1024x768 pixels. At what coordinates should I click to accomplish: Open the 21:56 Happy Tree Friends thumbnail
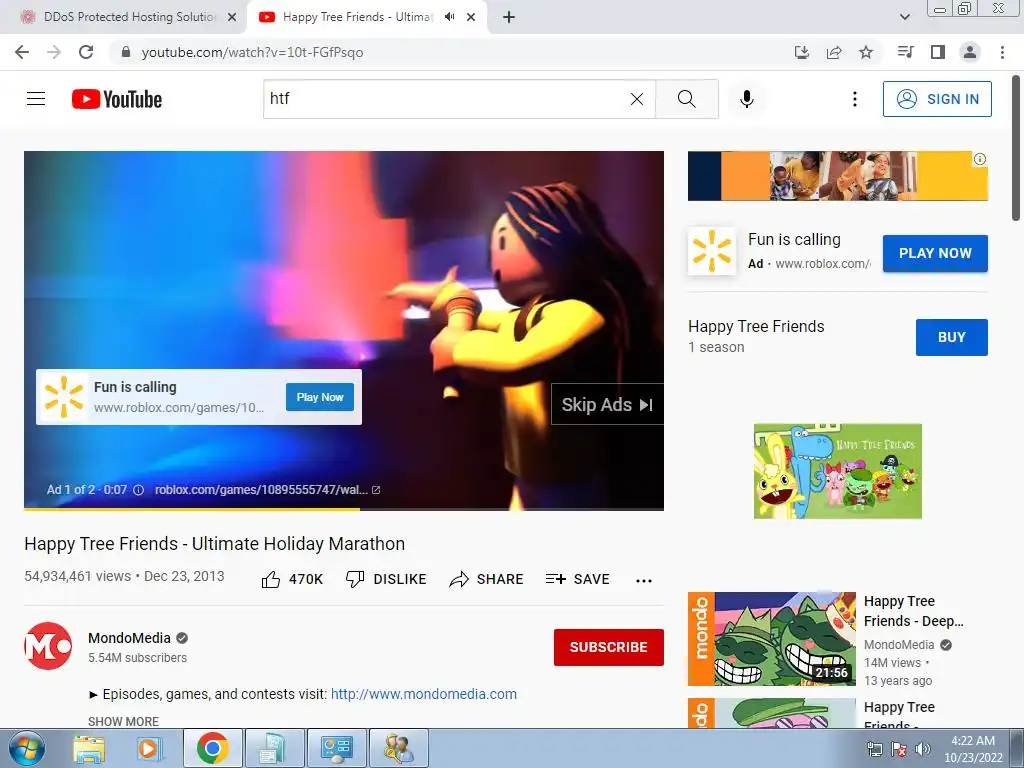(x=772, y=639)
